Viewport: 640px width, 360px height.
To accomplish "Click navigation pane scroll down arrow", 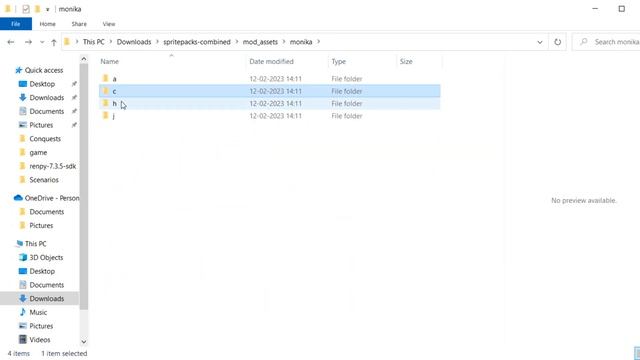I will (84, 342).
